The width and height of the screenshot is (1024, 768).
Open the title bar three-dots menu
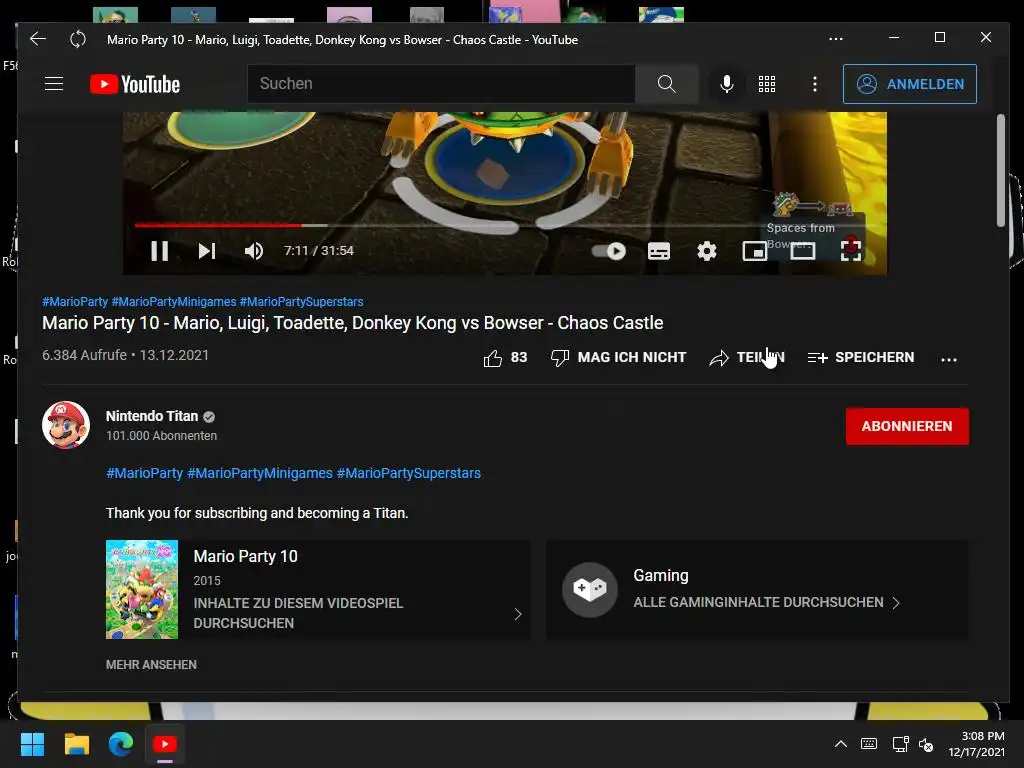tap(836, 39)
